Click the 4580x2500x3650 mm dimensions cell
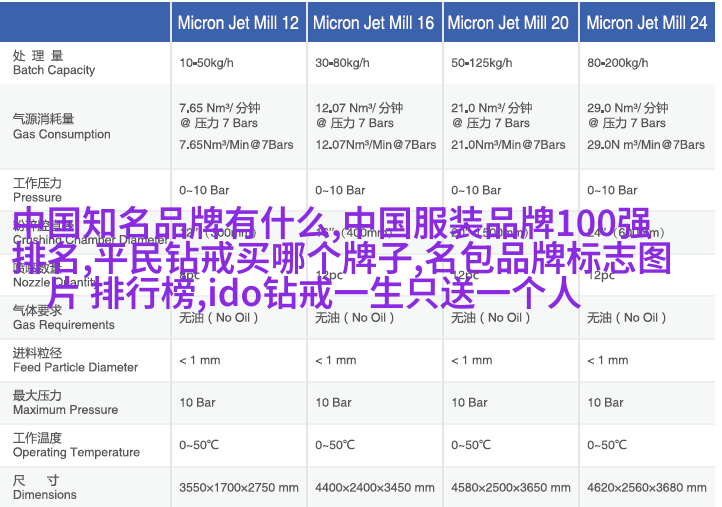 pyautogui.click(x=511, y=487)
